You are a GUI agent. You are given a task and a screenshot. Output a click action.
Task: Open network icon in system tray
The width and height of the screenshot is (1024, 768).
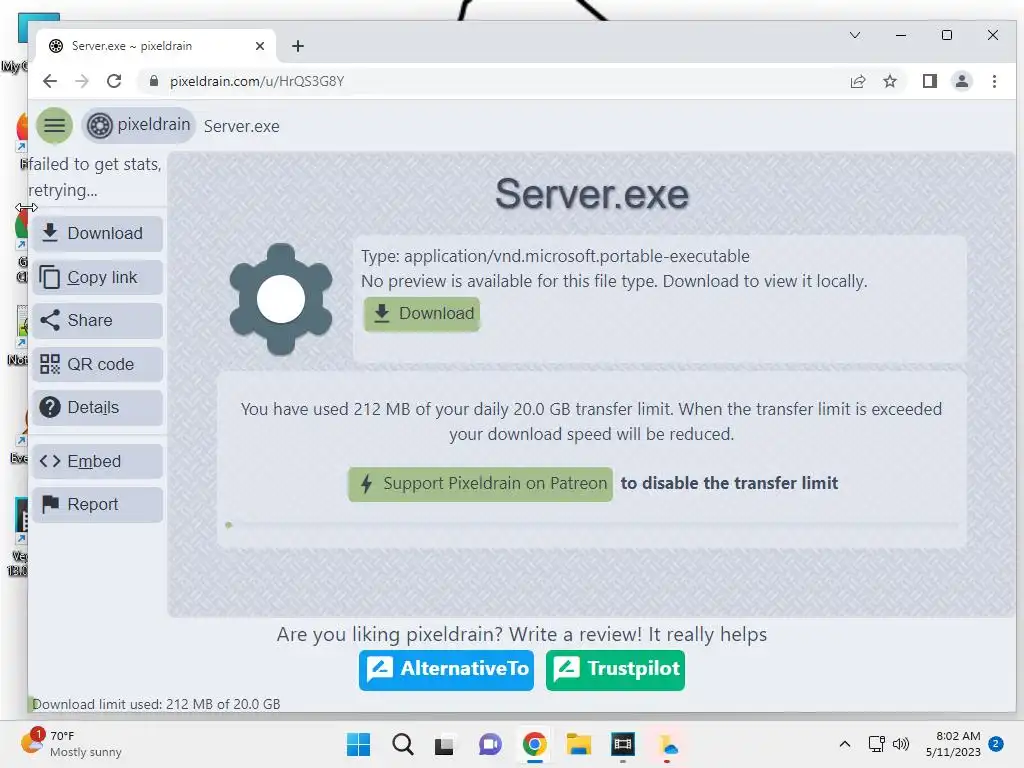click(x=876, y=744)
